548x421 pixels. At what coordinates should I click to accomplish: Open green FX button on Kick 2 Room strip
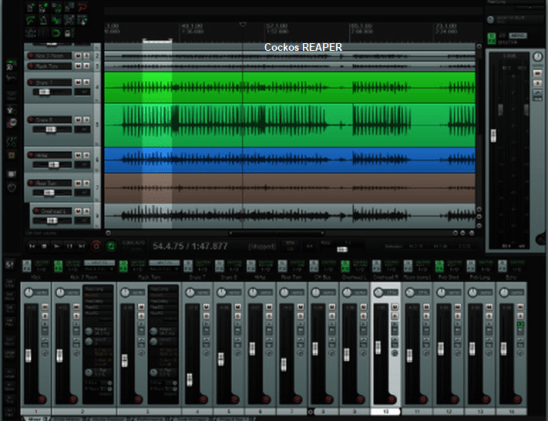point(58,266)
